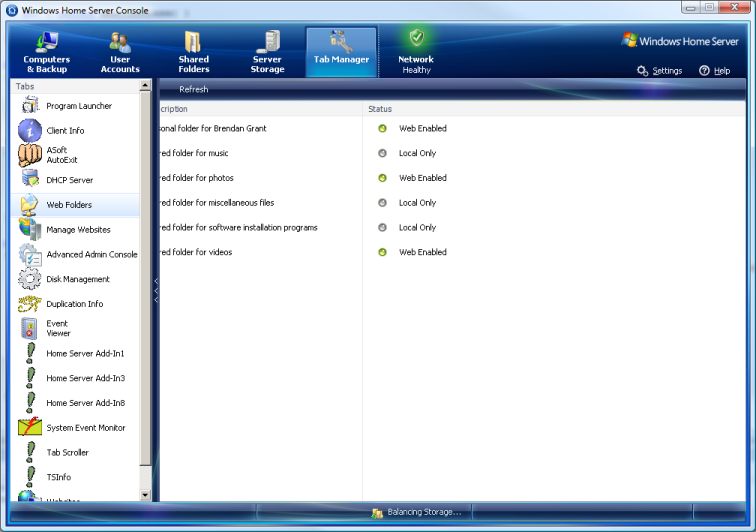
Task: Select the Program Launcher label
Action: [79, 106]
